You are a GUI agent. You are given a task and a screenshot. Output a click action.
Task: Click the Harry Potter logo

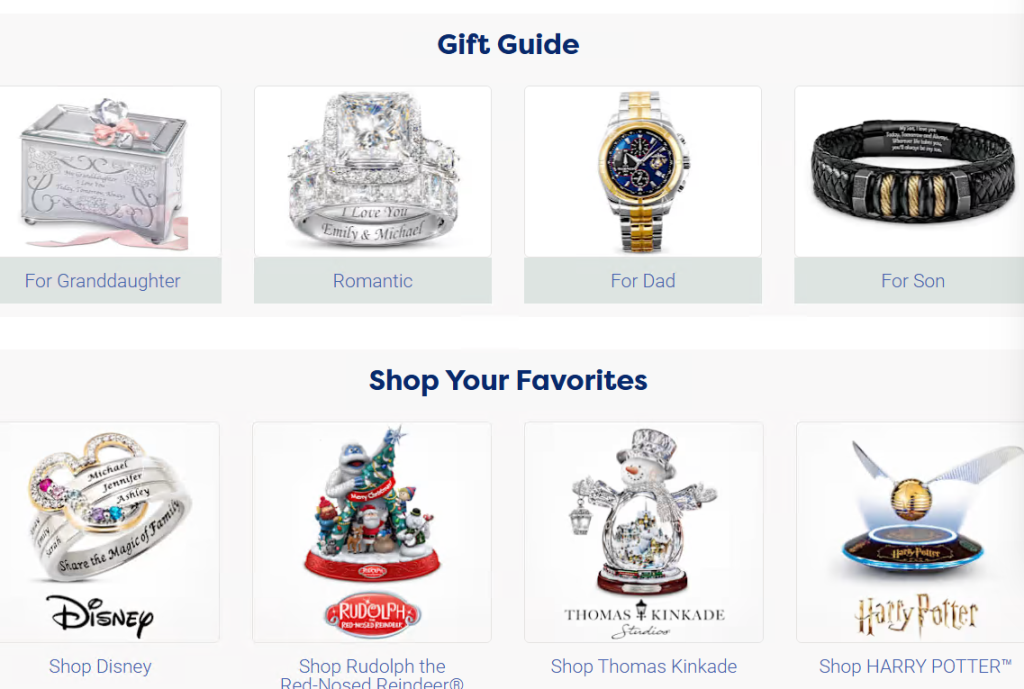tap(917, 615)
